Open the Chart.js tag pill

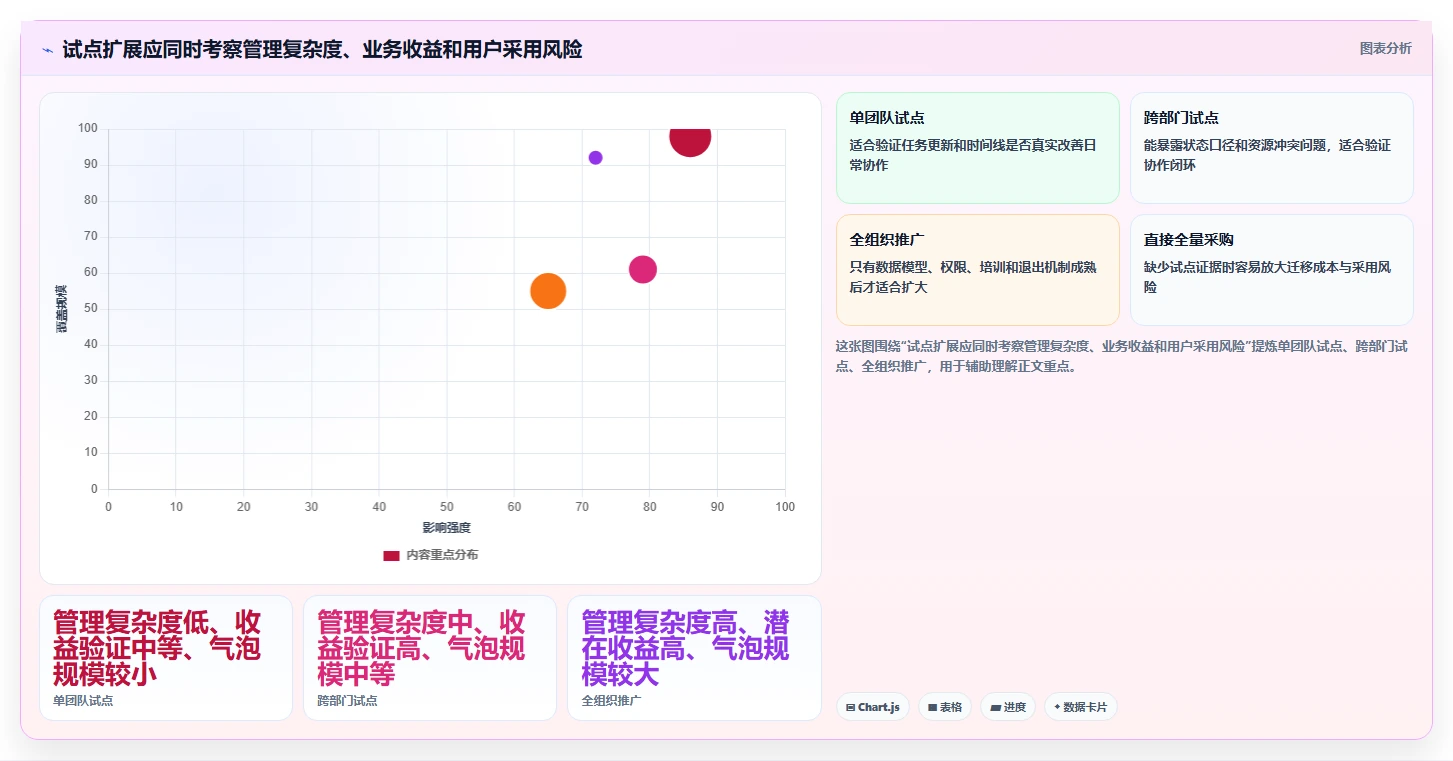873,707
